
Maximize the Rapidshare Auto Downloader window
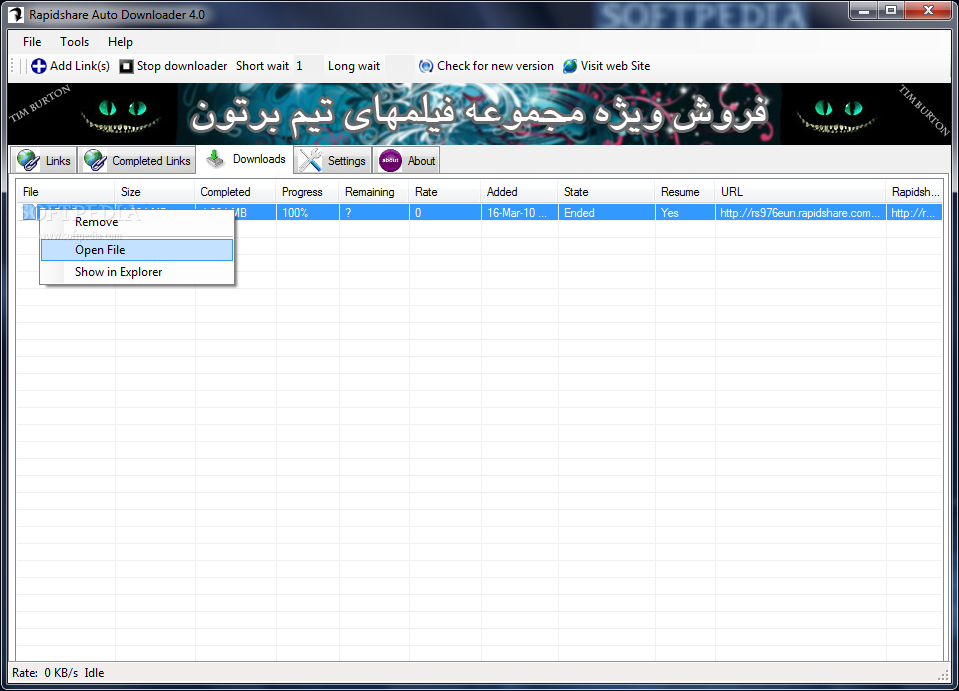(891, 10)
